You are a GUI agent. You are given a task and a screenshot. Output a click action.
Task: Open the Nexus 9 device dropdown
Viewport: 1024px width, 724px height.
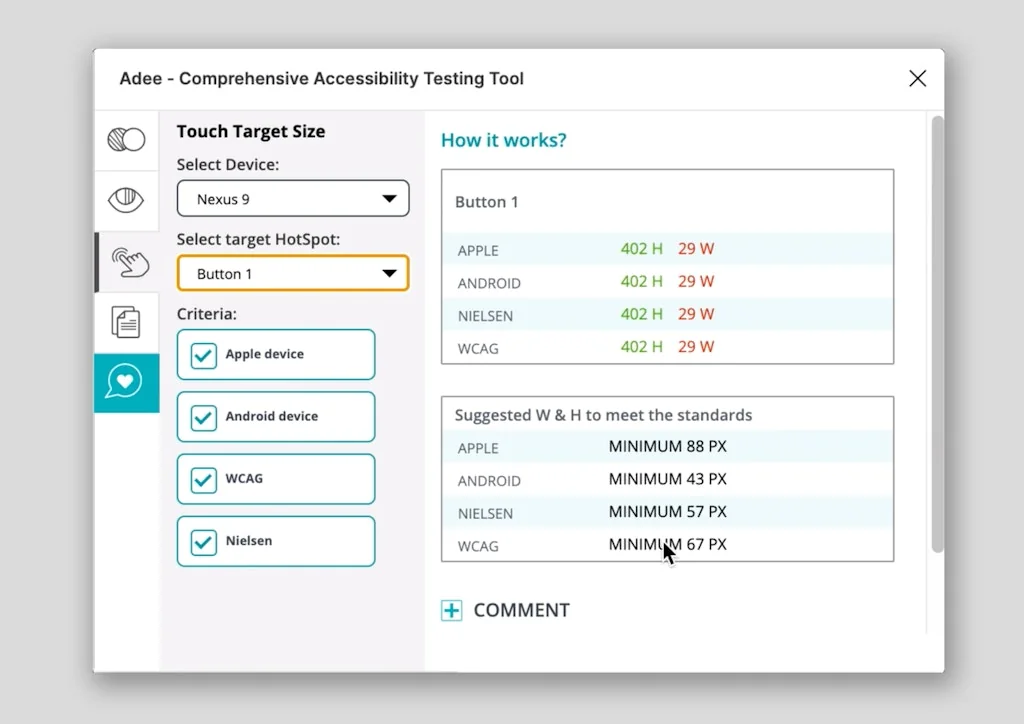click(293, 199)
